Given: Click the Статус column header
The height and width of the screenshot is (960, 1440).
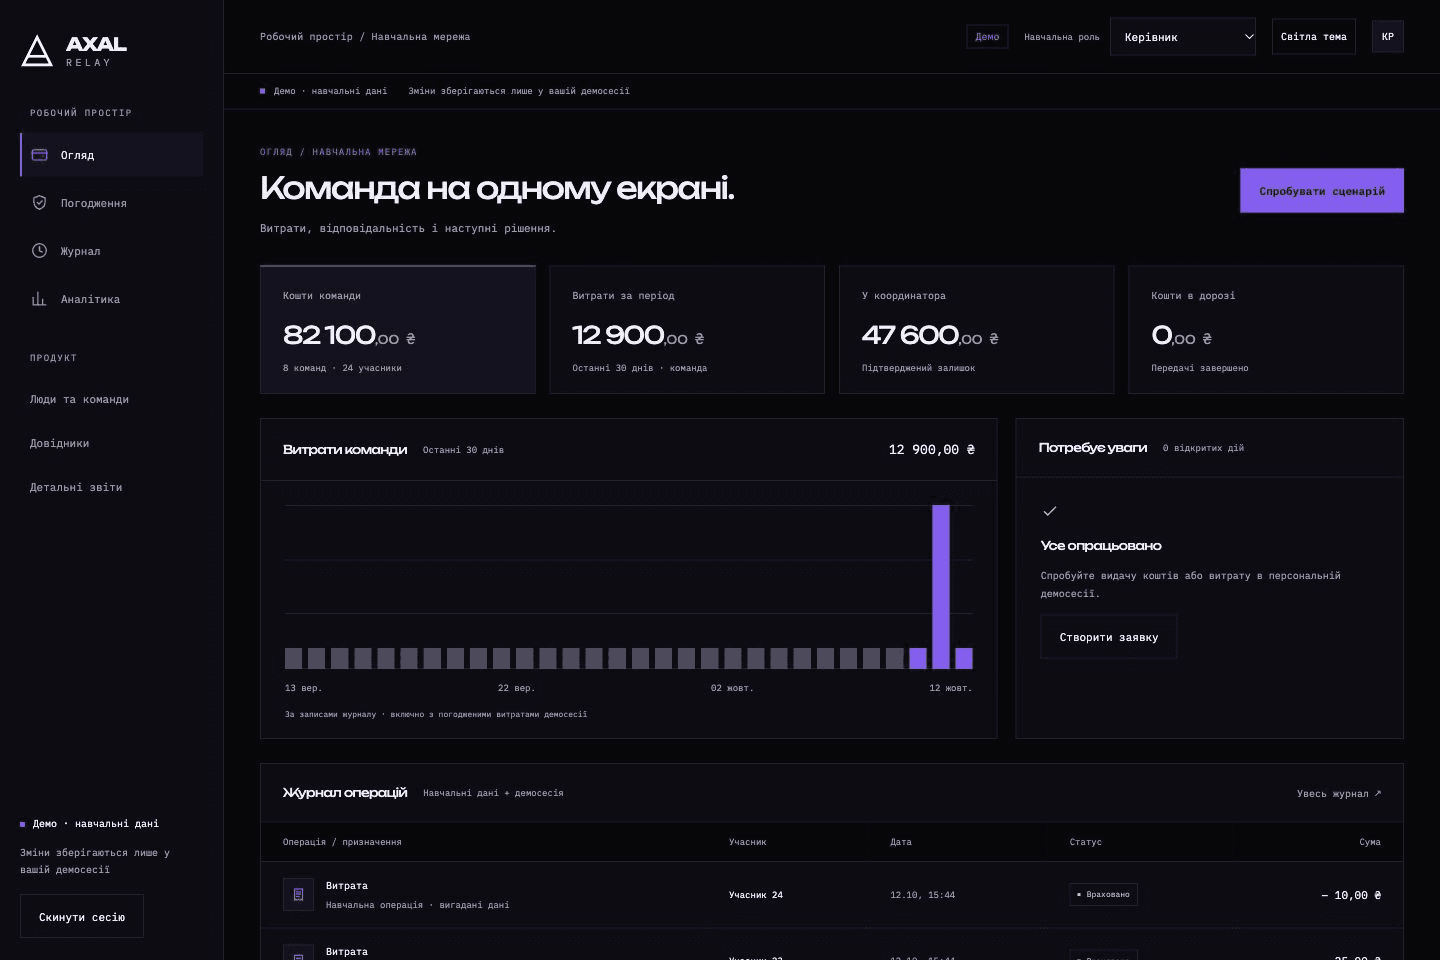Looking at the screenshot, I should click(1086, 842).
